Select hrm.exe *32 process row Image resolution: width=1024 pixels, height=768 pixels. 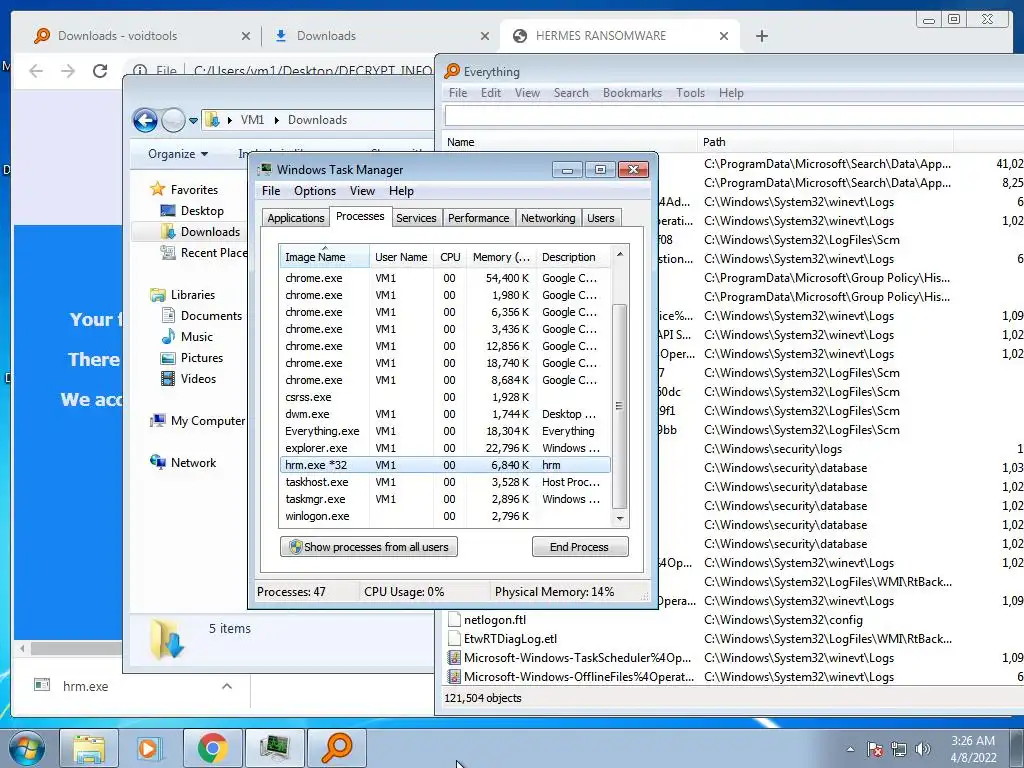(445, 465)
